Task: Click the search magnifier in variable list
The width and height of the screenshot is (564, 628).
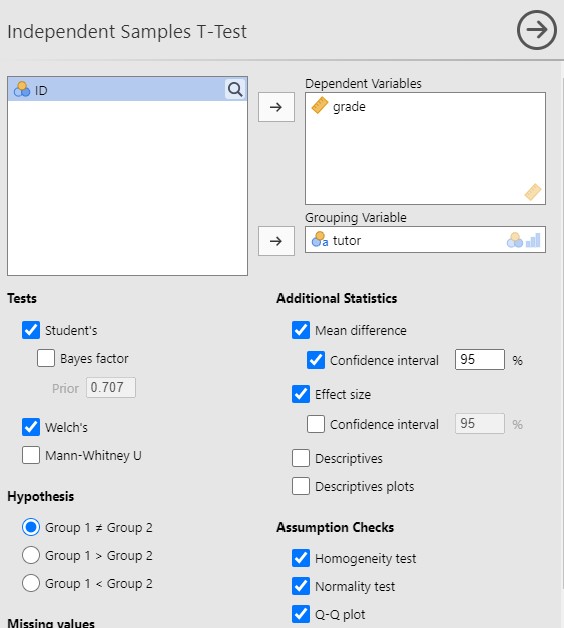Action: pos(235,89)
